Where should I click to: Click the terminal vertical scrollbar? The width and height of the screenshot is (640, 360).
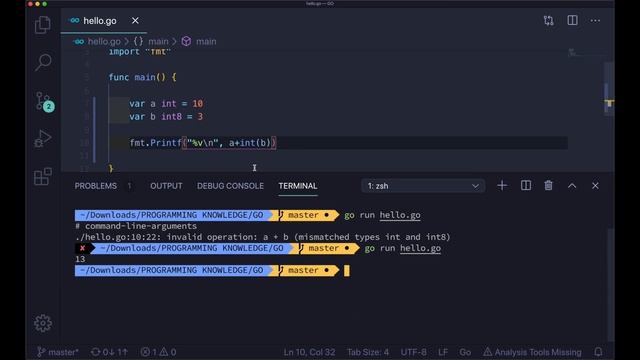(611, 284)
